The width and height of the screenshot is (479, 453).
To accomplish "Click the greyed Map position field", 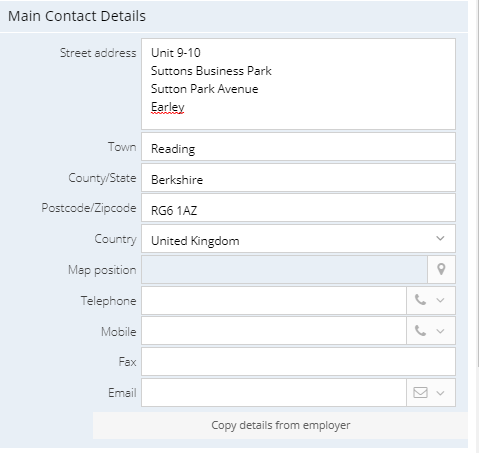I will 284,269.
